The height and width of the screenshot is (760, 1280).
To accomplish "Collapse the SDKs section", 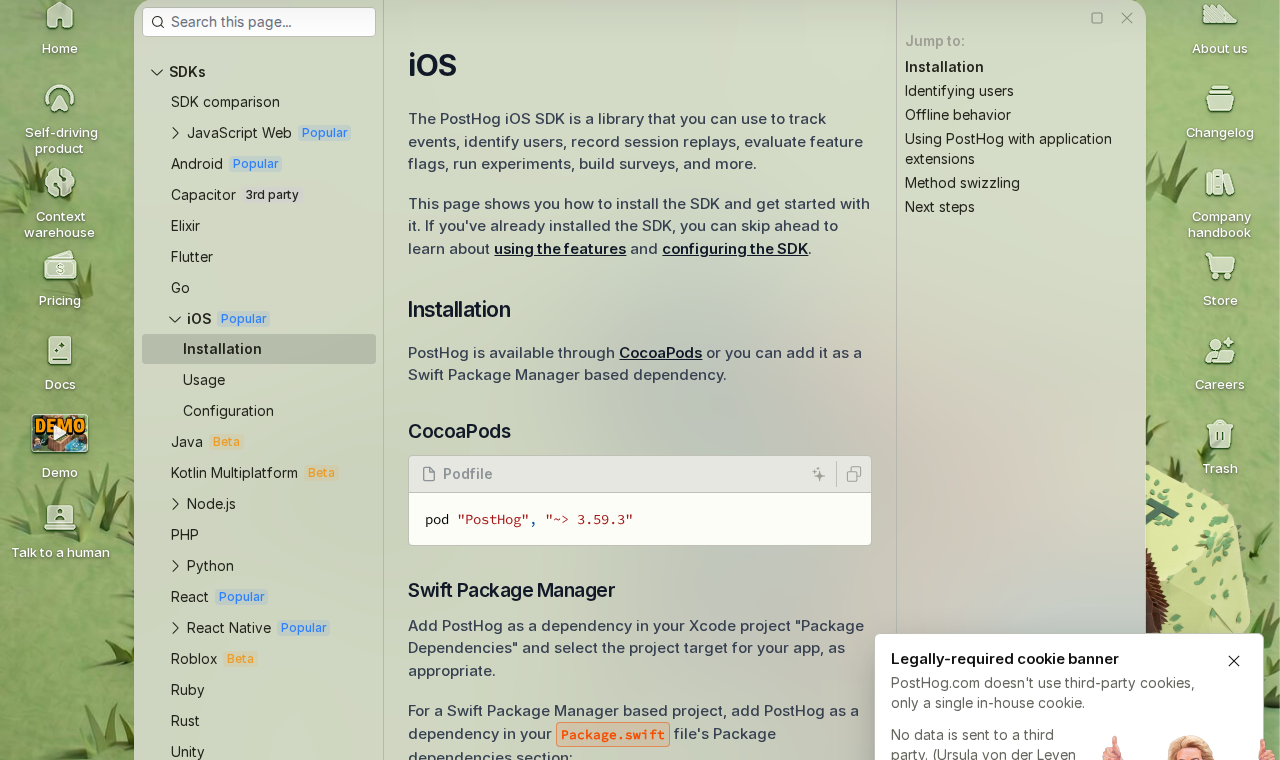I will coord(157,72).
